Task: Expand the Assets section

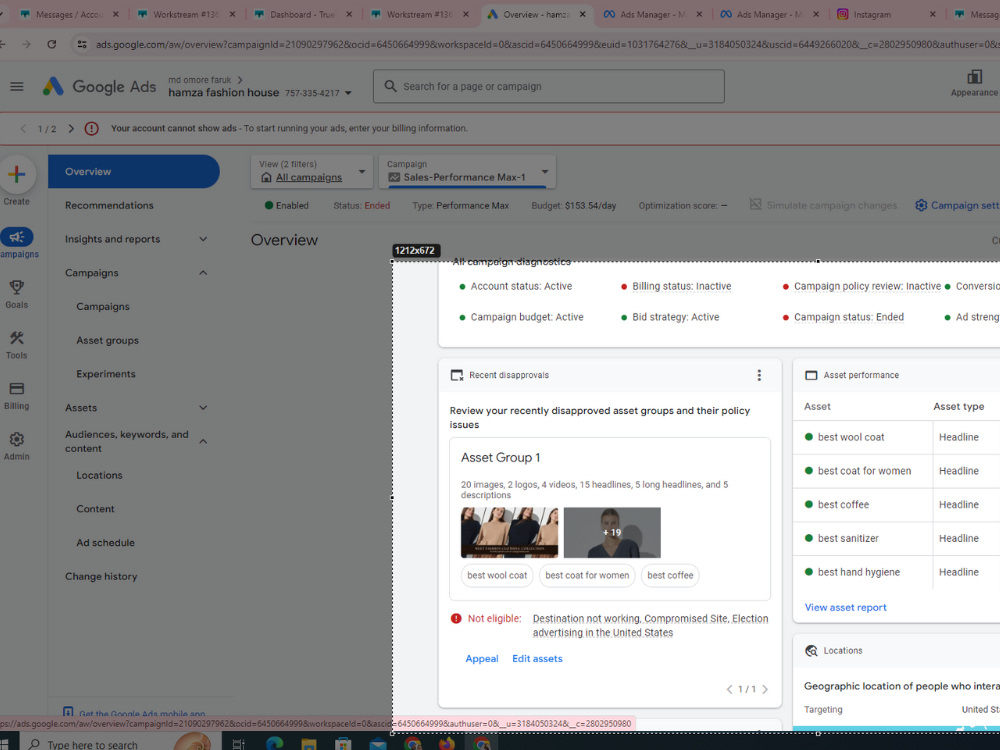Action: (203, 408)
